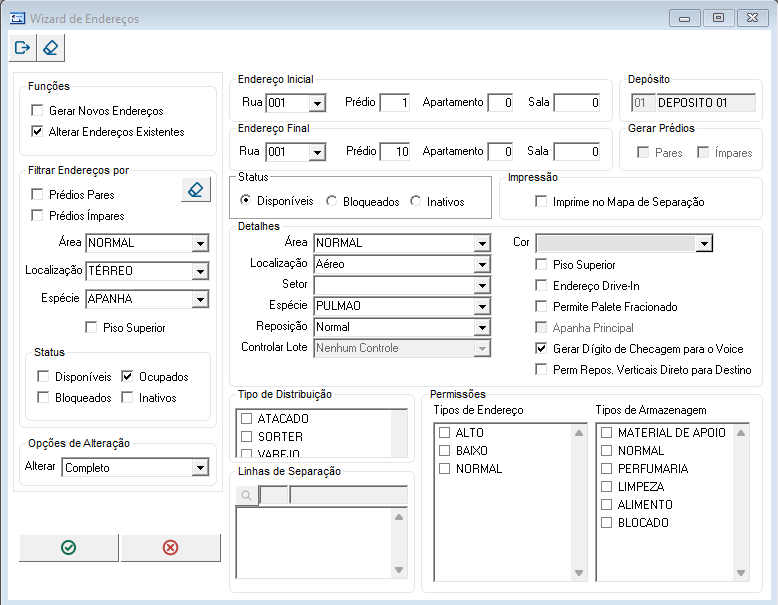The image size is (778, 605).
Task: Enable Imprime no Mapa de Separação
Action: (541, 202)
